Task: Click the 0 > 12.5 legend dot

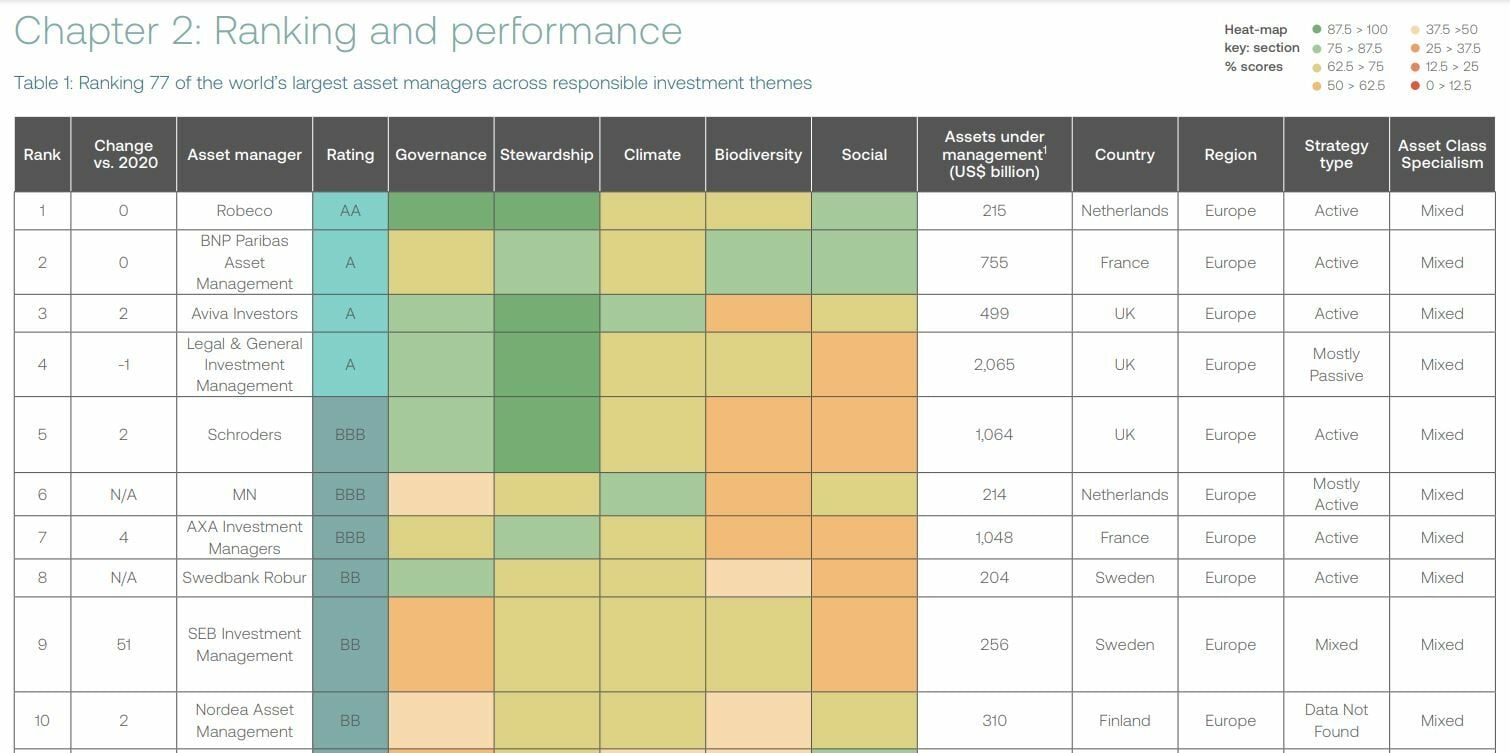Action: click(x=1415, y=86)
